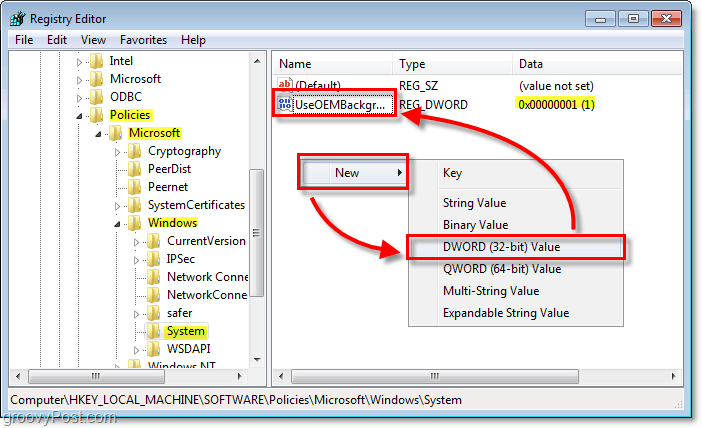
Task: Expand the IPSec key
Action: pos(136,260)
